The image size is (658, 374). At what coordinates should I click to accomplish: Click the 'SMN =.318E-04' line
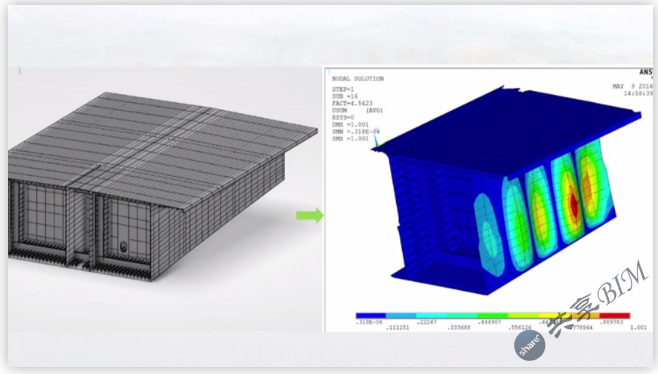(356, 132)
